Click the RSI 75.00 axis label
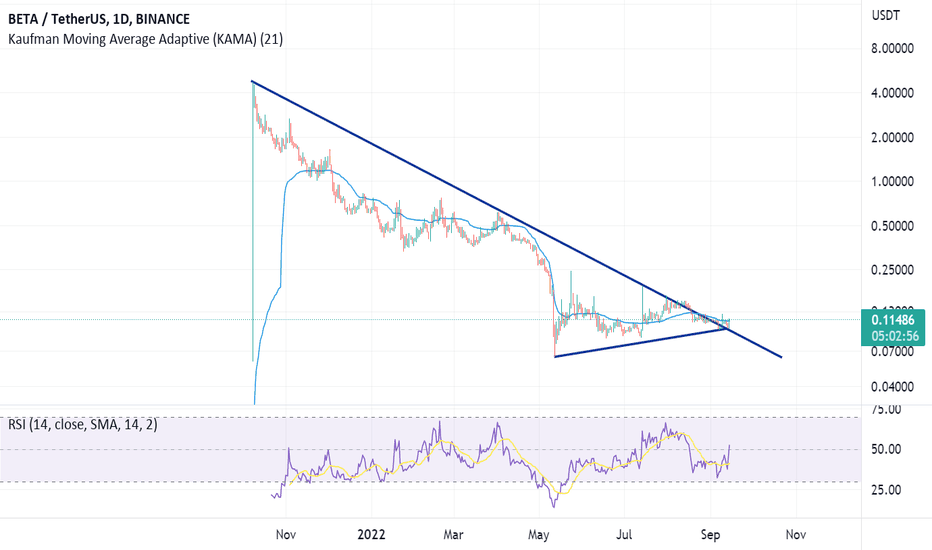The image size is (932, 550). pyautogui.click(x=886, y=409)
